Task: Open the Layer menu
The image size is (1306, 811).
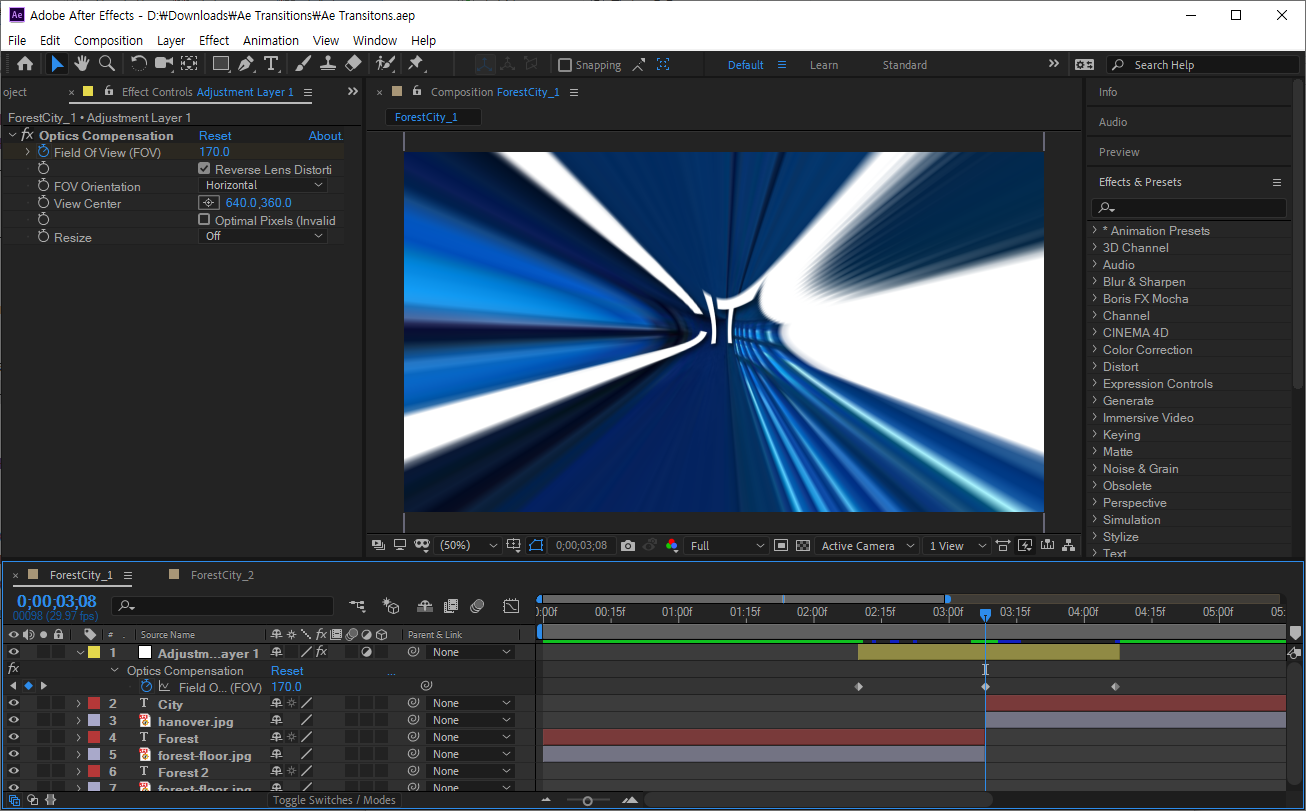Action: [171, 40]
